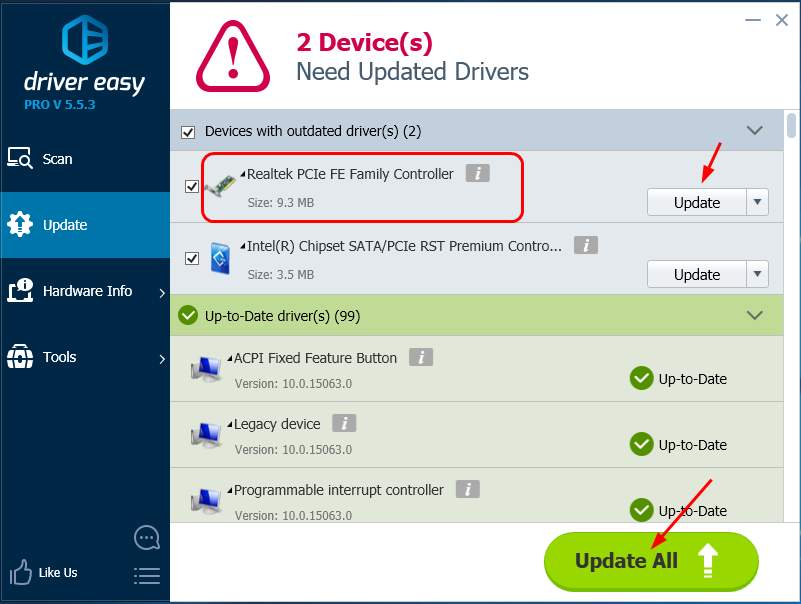801x604 pixels.
Task: Open the feedback chat bubble icon
Action: pyautogui.click(x=147, y=538)
